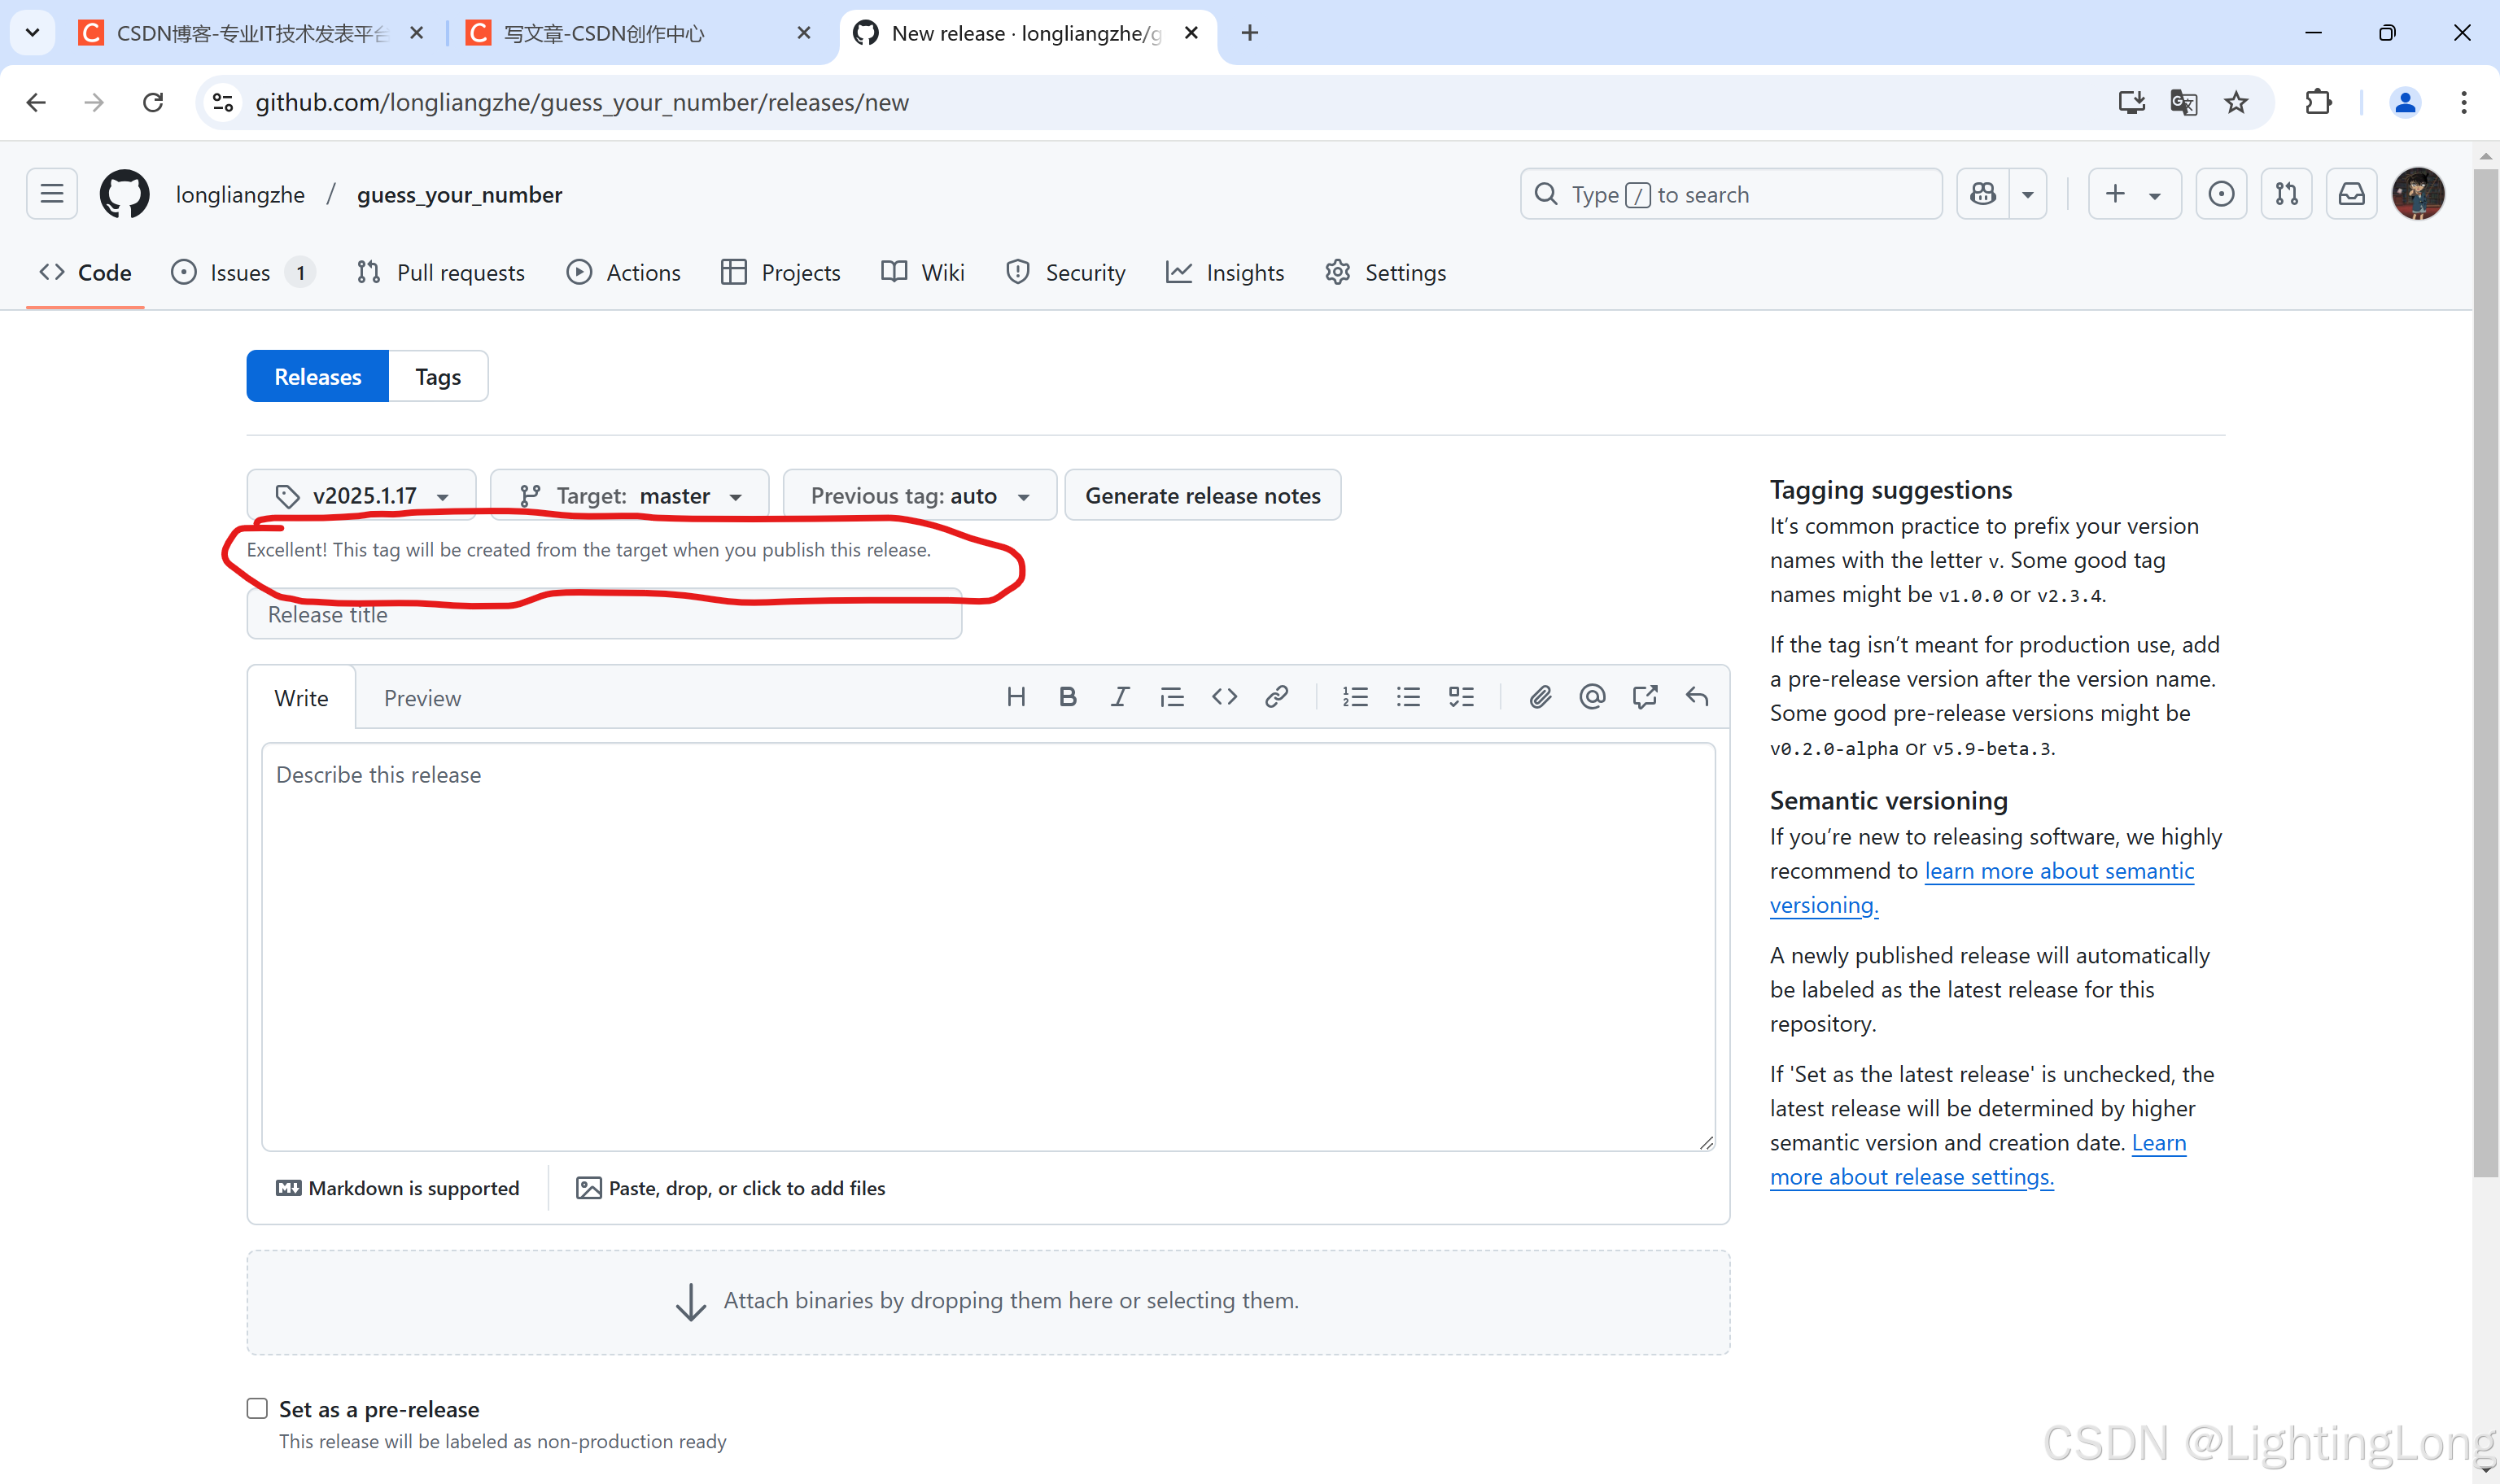Insert a link with toolbar icon
This screenshot has width=2500, height=1484.
coord(1276,697)
